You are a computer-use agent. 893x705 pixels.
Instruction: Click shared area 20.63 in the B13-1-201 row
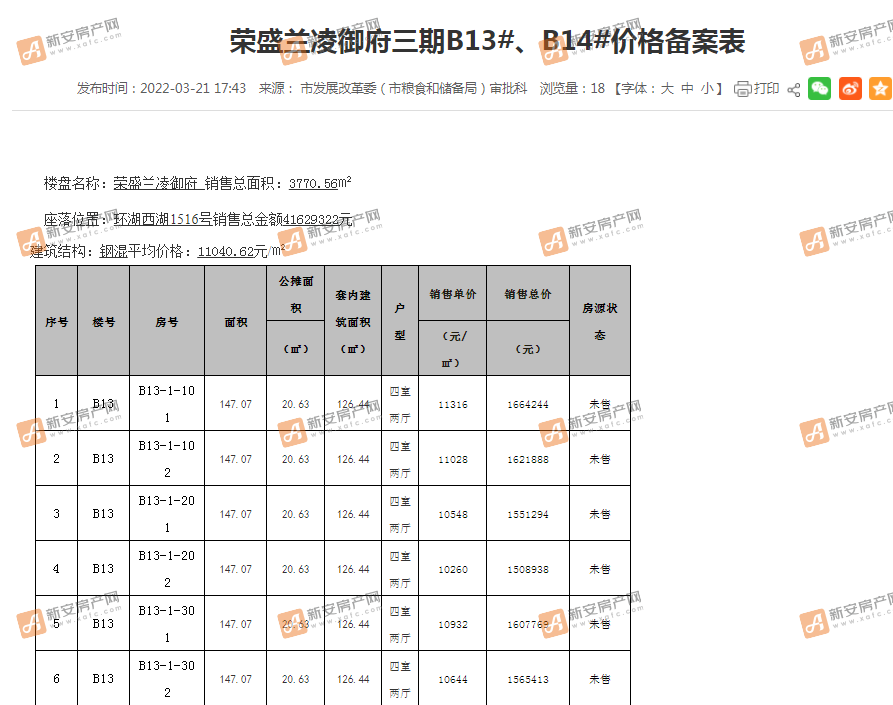tap(296, 515)
